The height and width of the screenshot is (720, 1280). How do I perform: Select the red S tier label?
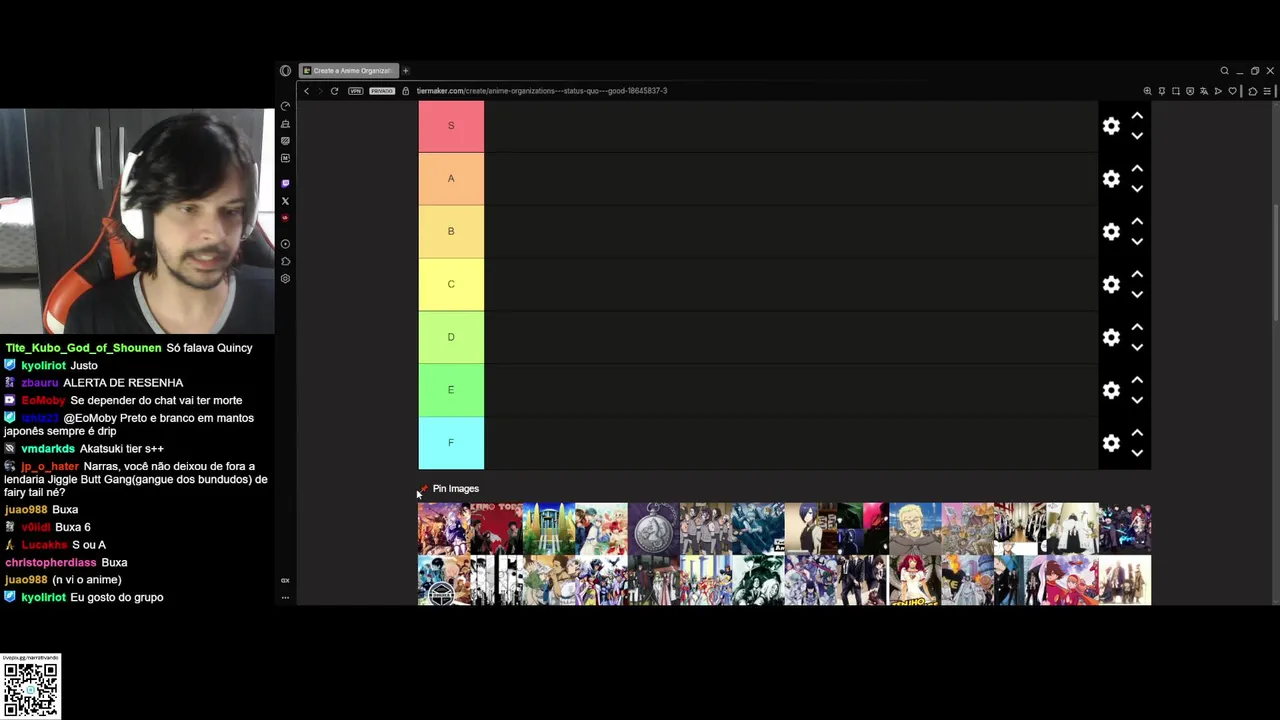(x=451, y=126)
